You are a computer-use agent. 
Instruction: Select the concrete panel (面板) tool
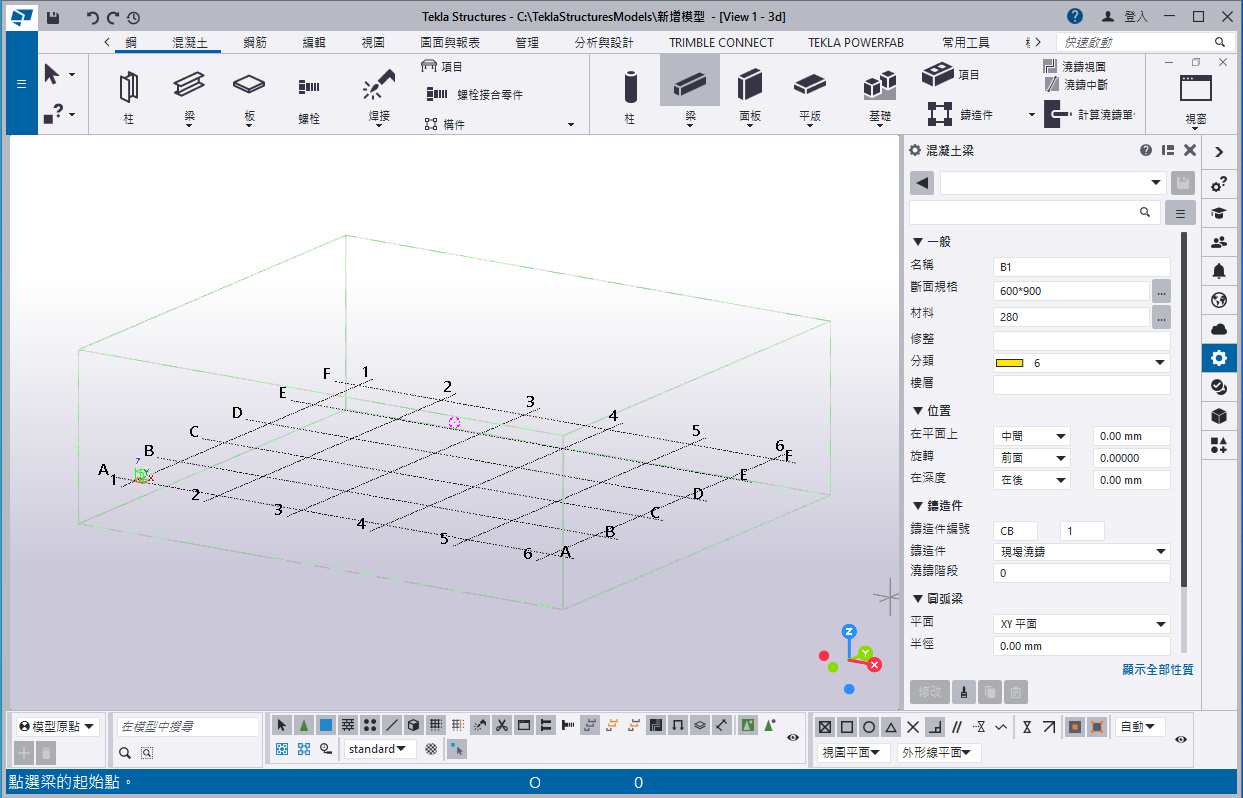tap(750, 86)
